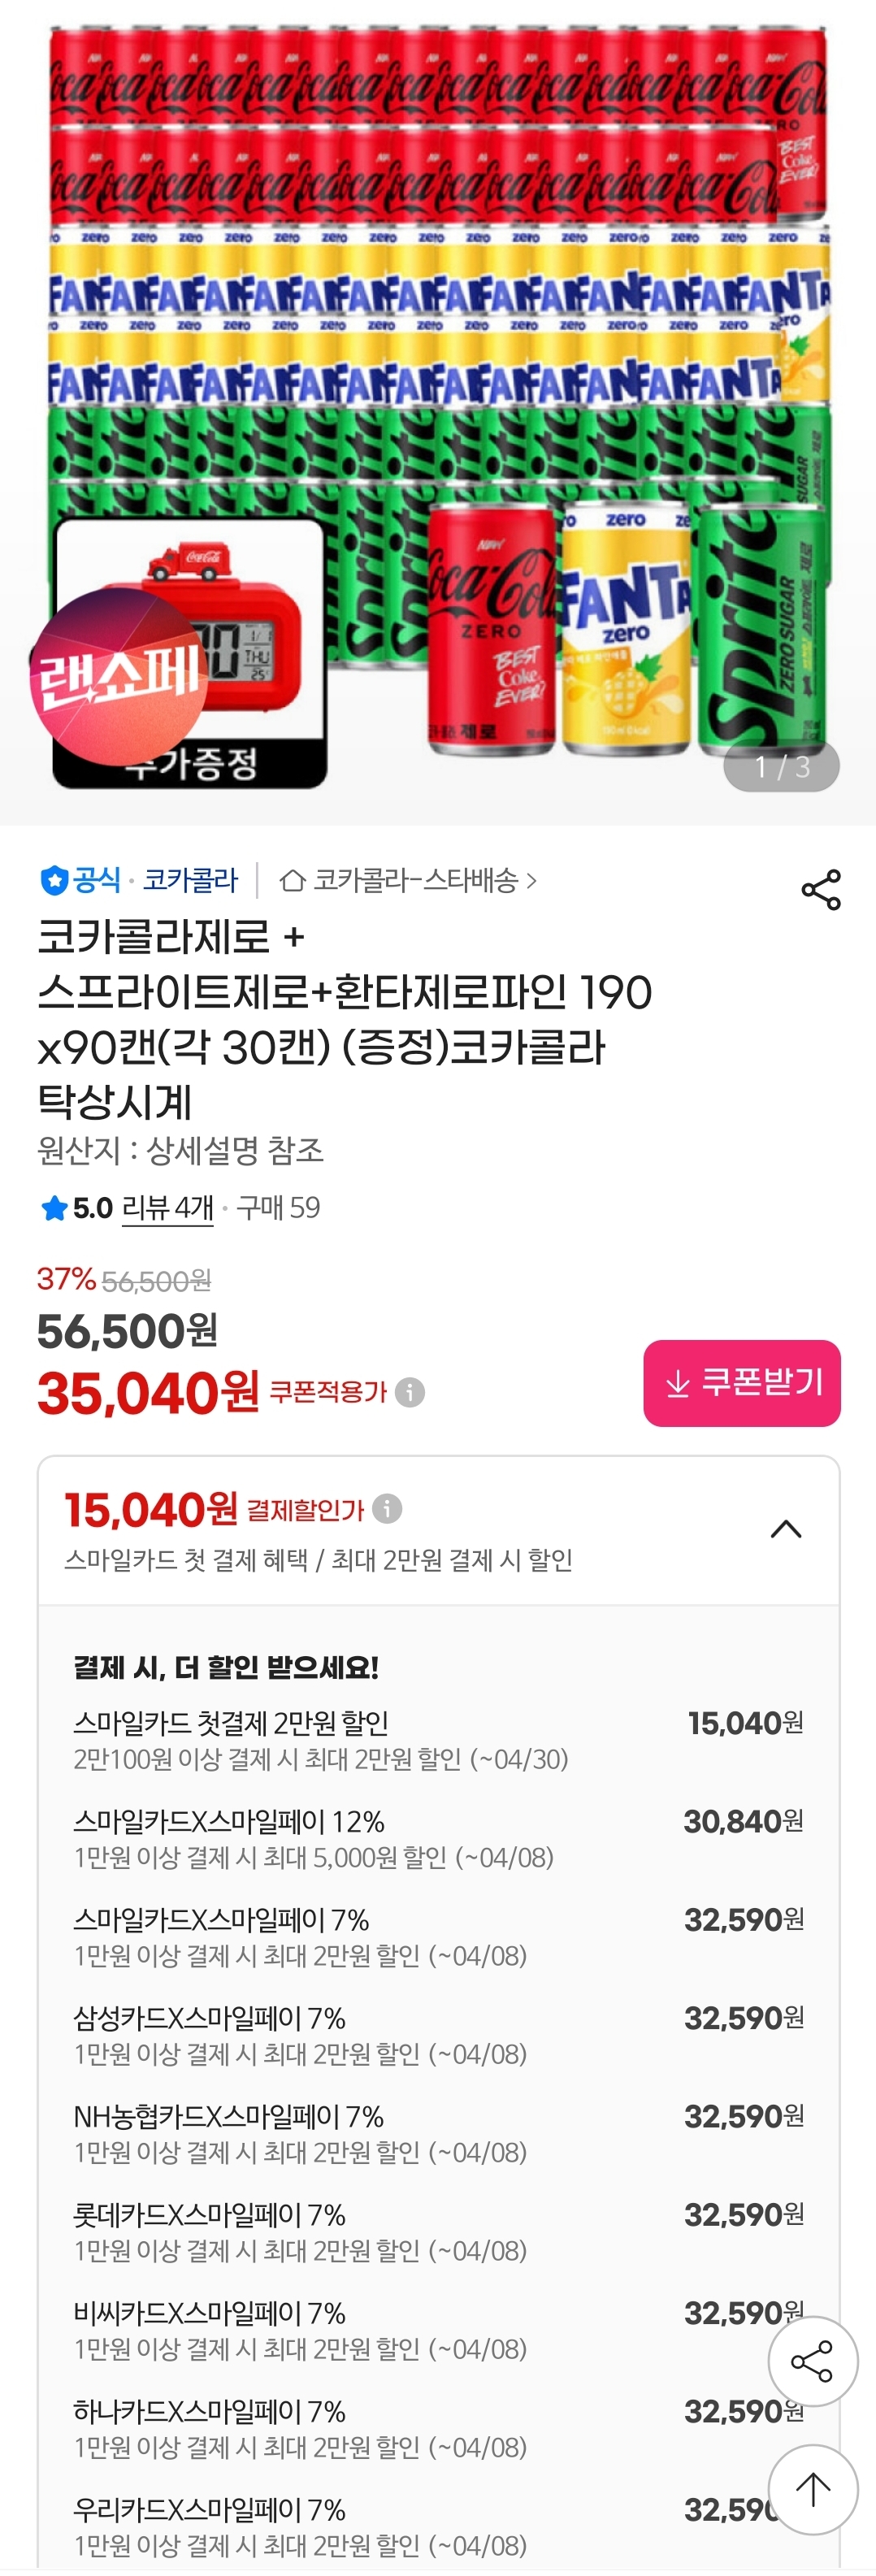Open the 코카콜라-스타배송 store link
Viewport: 876px width, 2576px height.
click(416, 880)
